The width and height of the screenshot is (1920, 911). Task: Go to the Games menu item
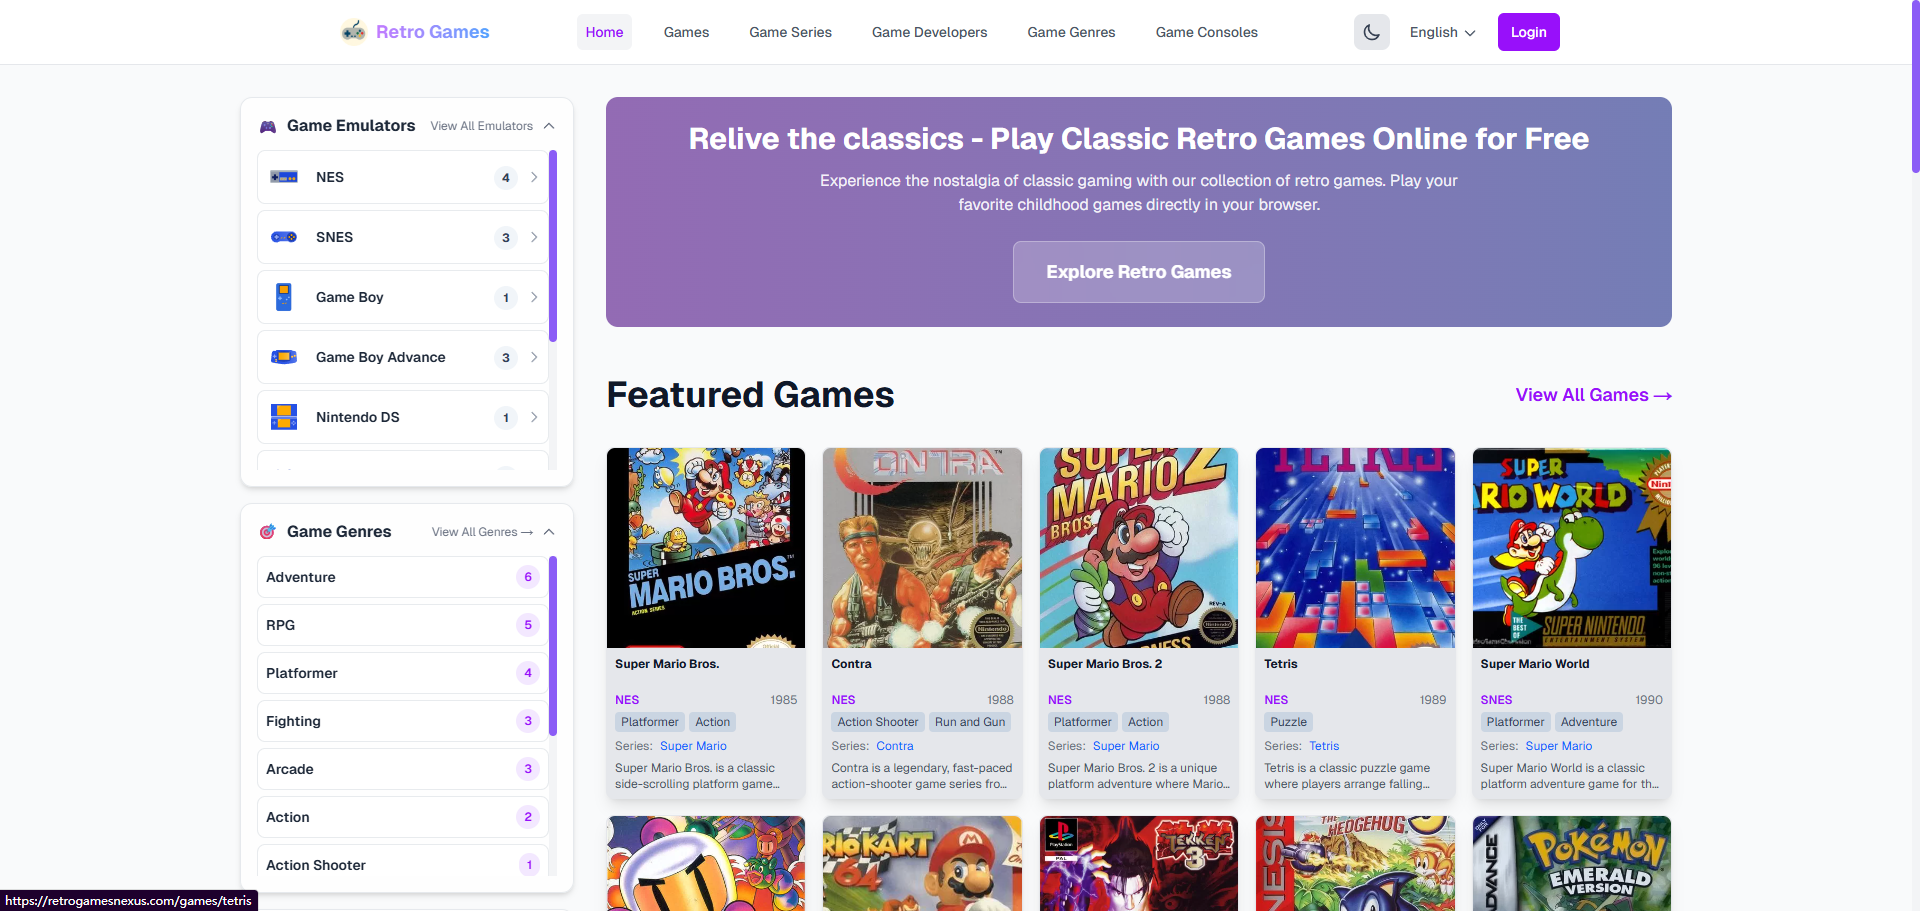pos(686,32)
